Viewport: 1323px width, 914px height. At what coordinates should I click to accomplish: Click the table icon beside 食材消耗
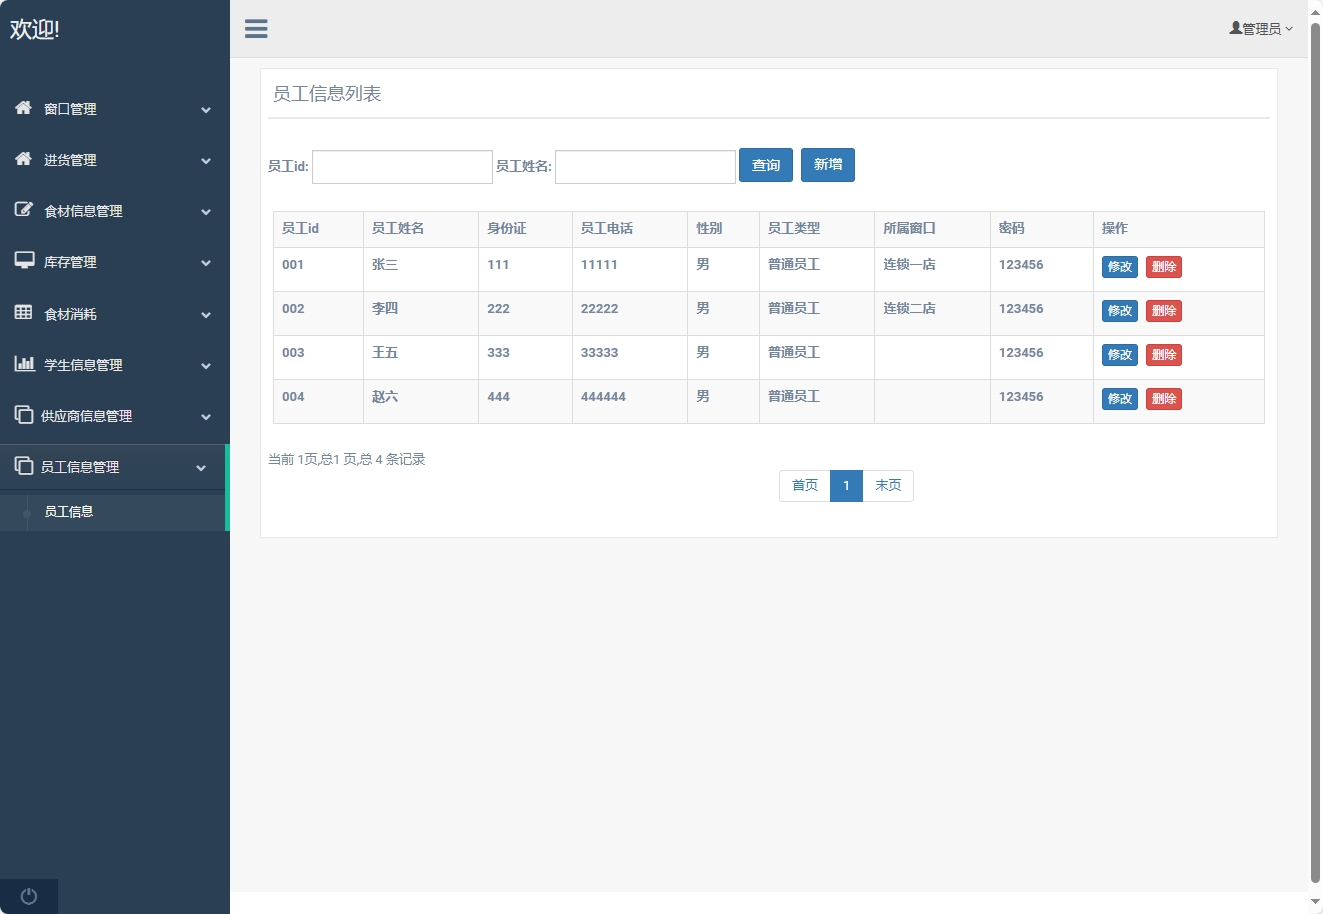tap(24, 313)
